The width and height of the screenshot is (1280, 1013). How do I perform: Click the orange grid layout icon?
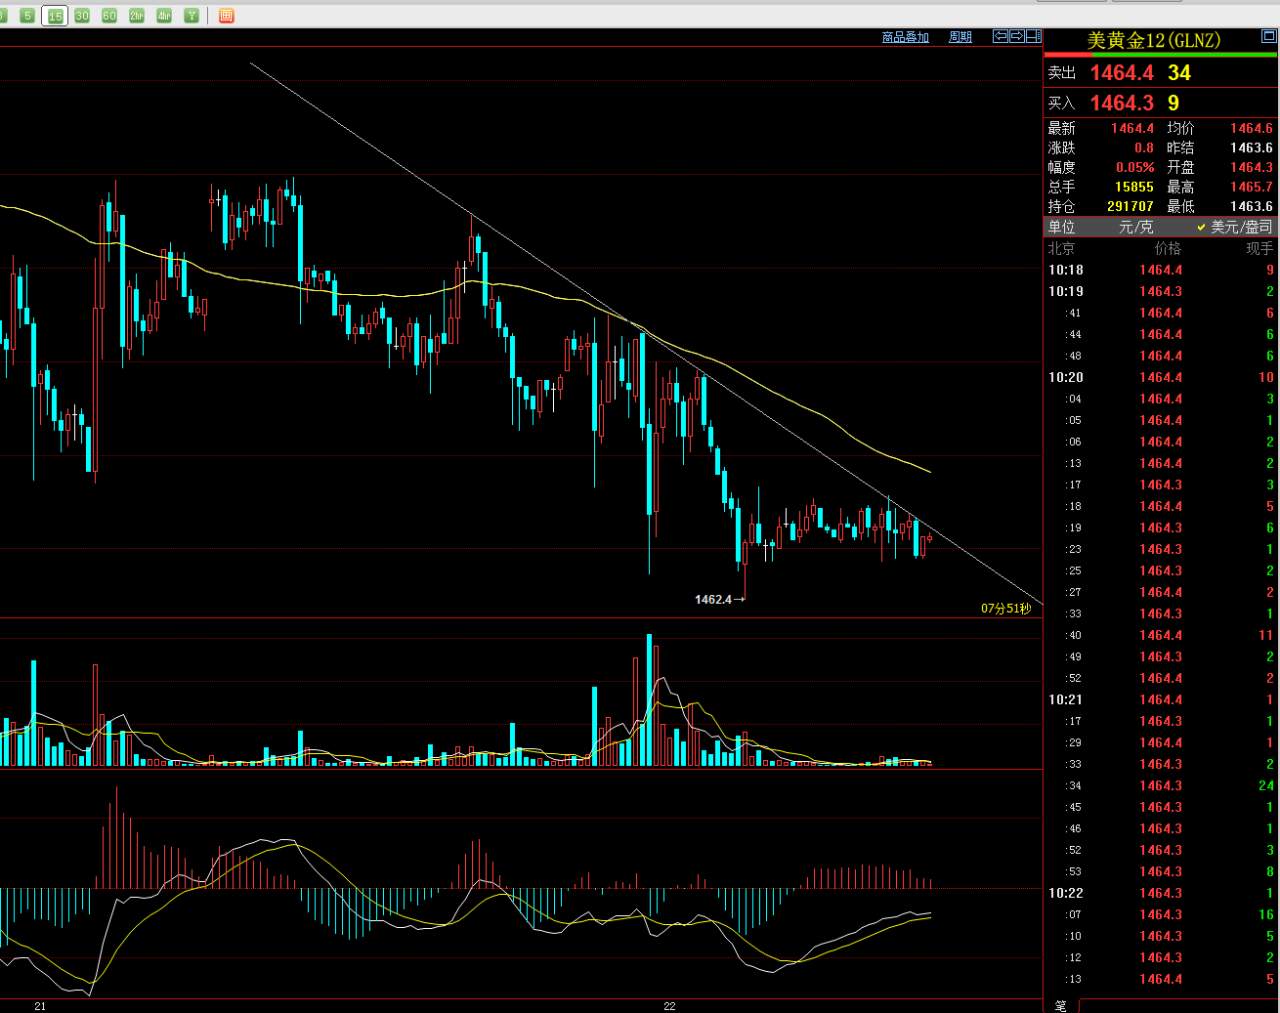point(226,16)
